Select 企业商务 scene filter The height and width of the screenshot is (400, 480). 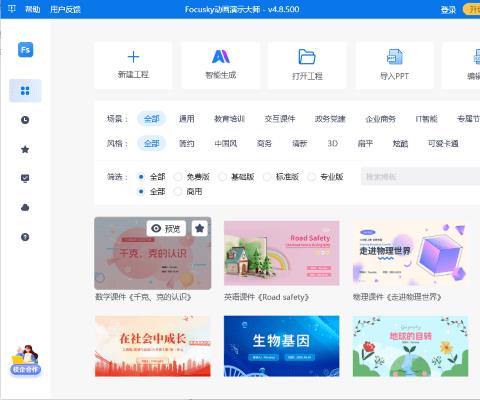point(381,119)
